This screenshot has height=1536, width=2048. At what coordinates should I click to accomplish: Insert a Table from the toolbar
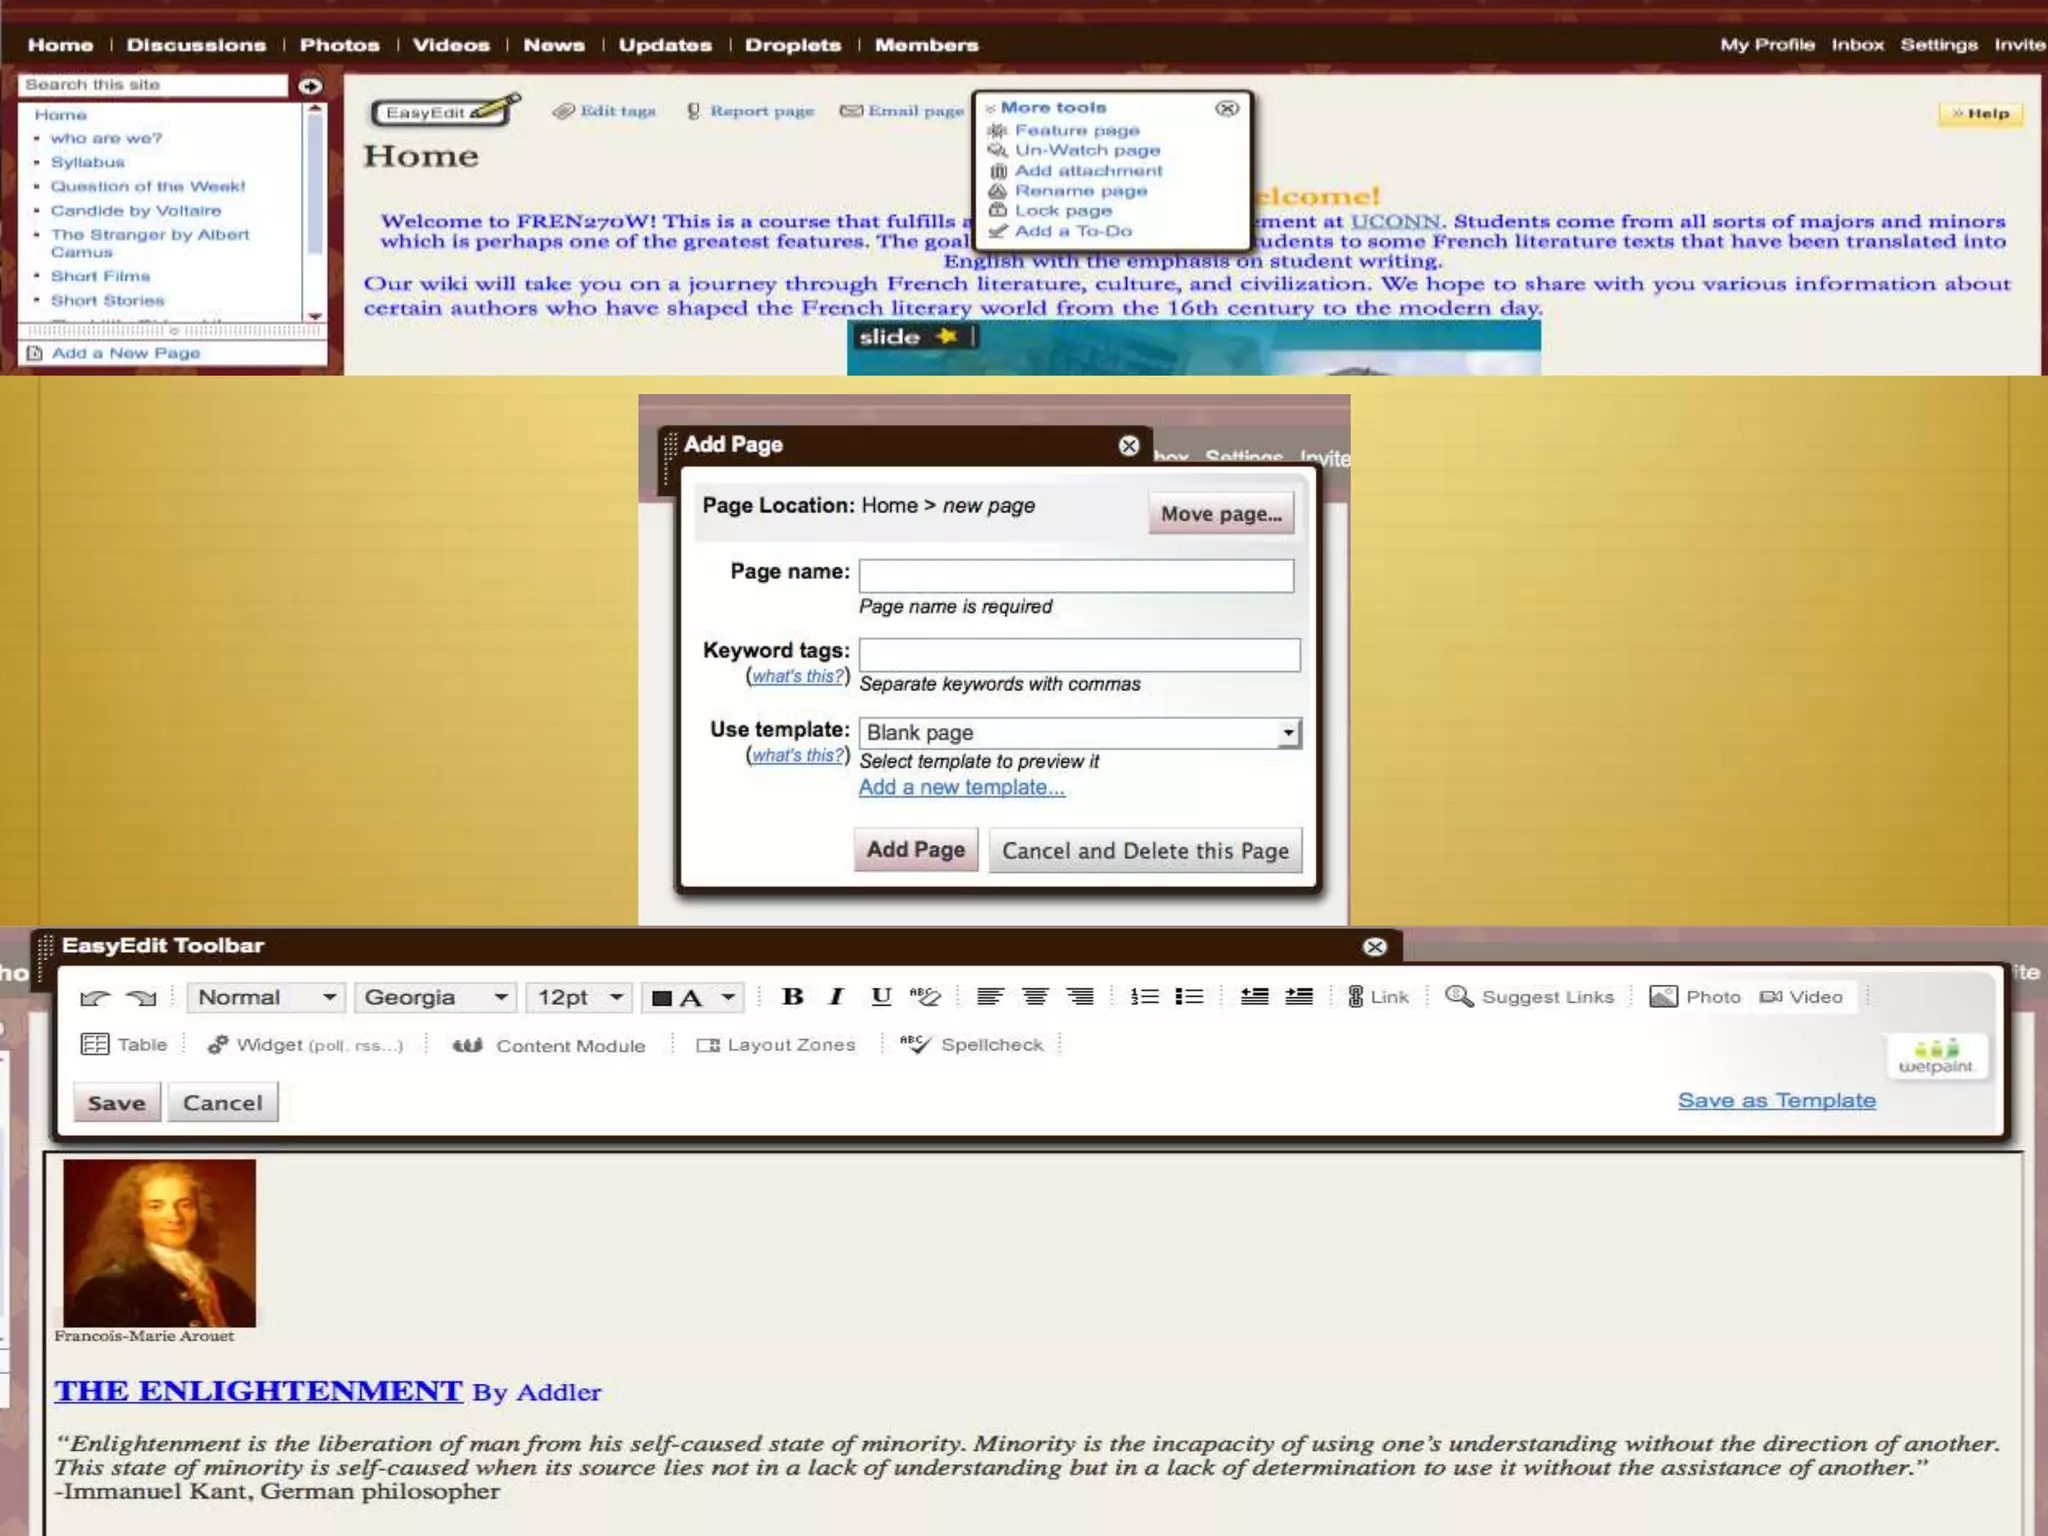124,1044
